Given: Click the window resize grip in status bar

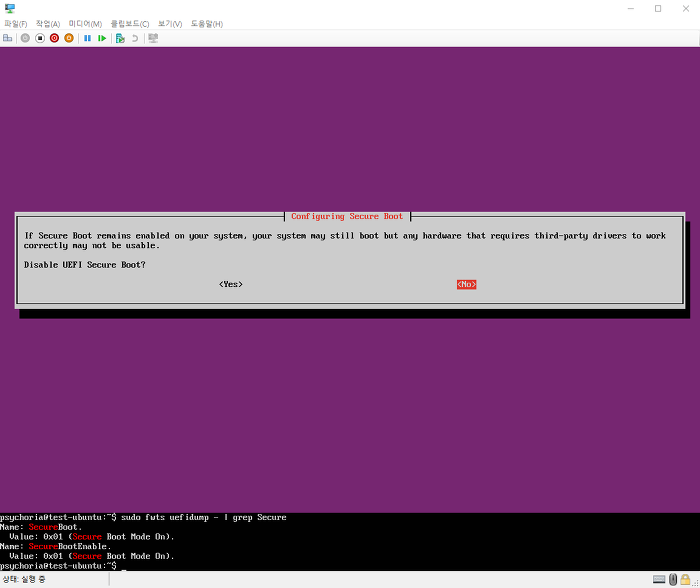Looking at the screenshot, I should [x=696, y=583].
